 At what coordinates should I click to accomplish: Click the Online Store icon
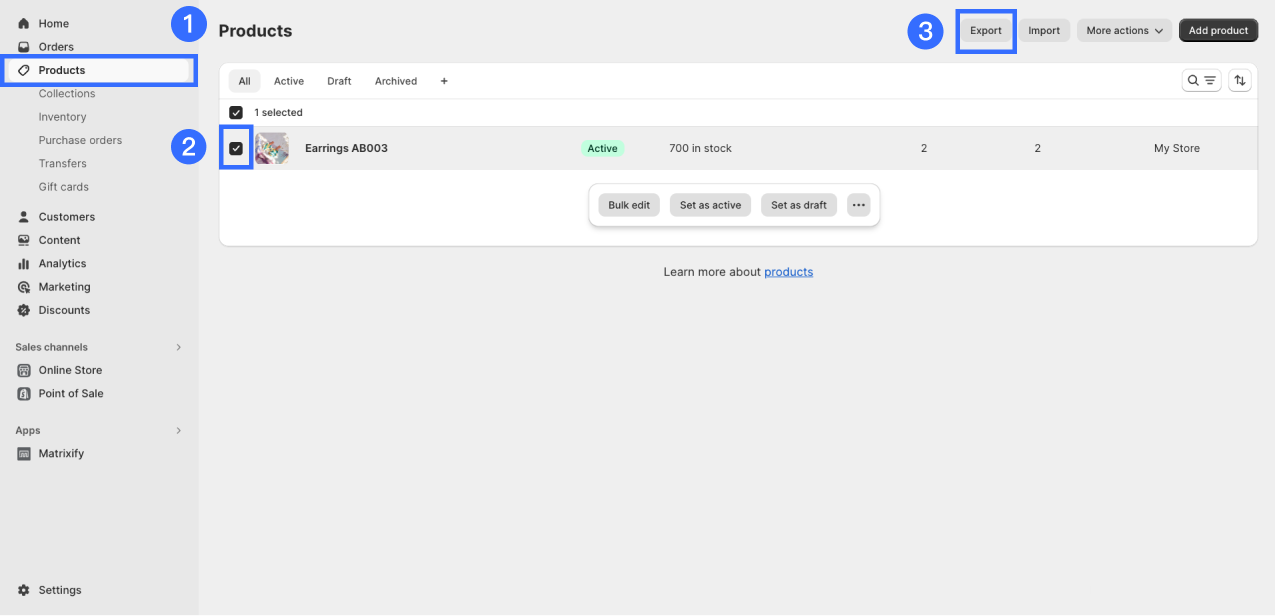(24, 370)
